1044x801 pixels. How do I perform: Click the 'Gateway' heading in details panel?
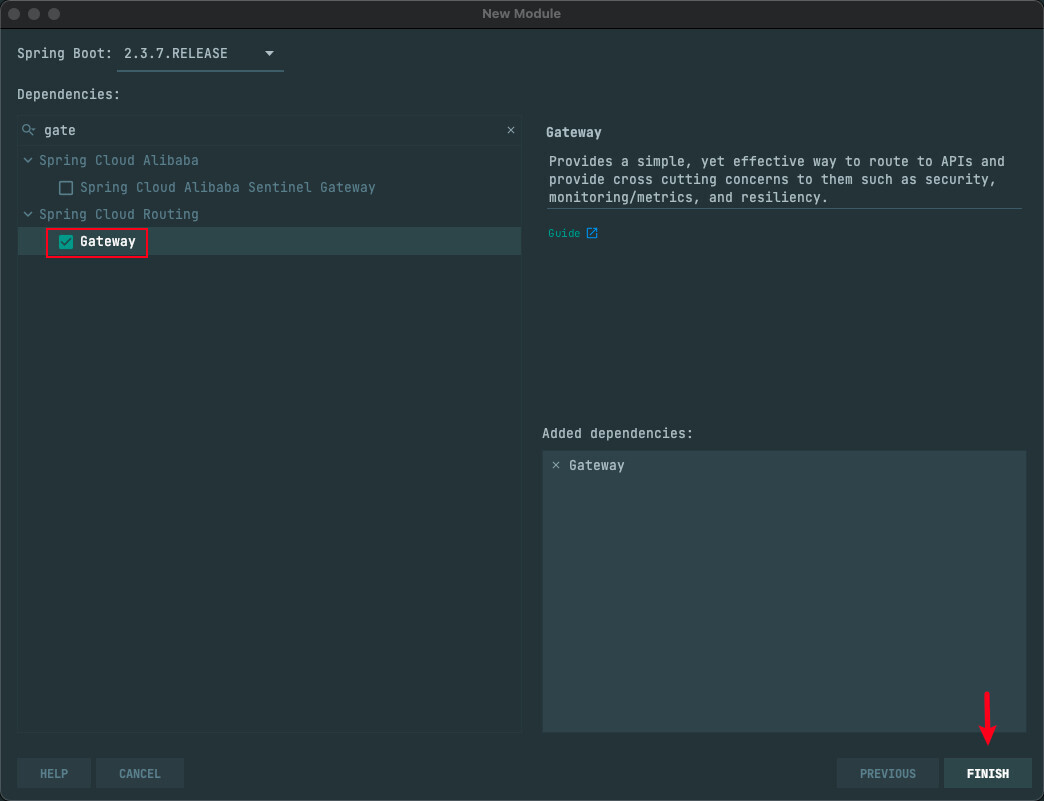click(x=573, y=133)
